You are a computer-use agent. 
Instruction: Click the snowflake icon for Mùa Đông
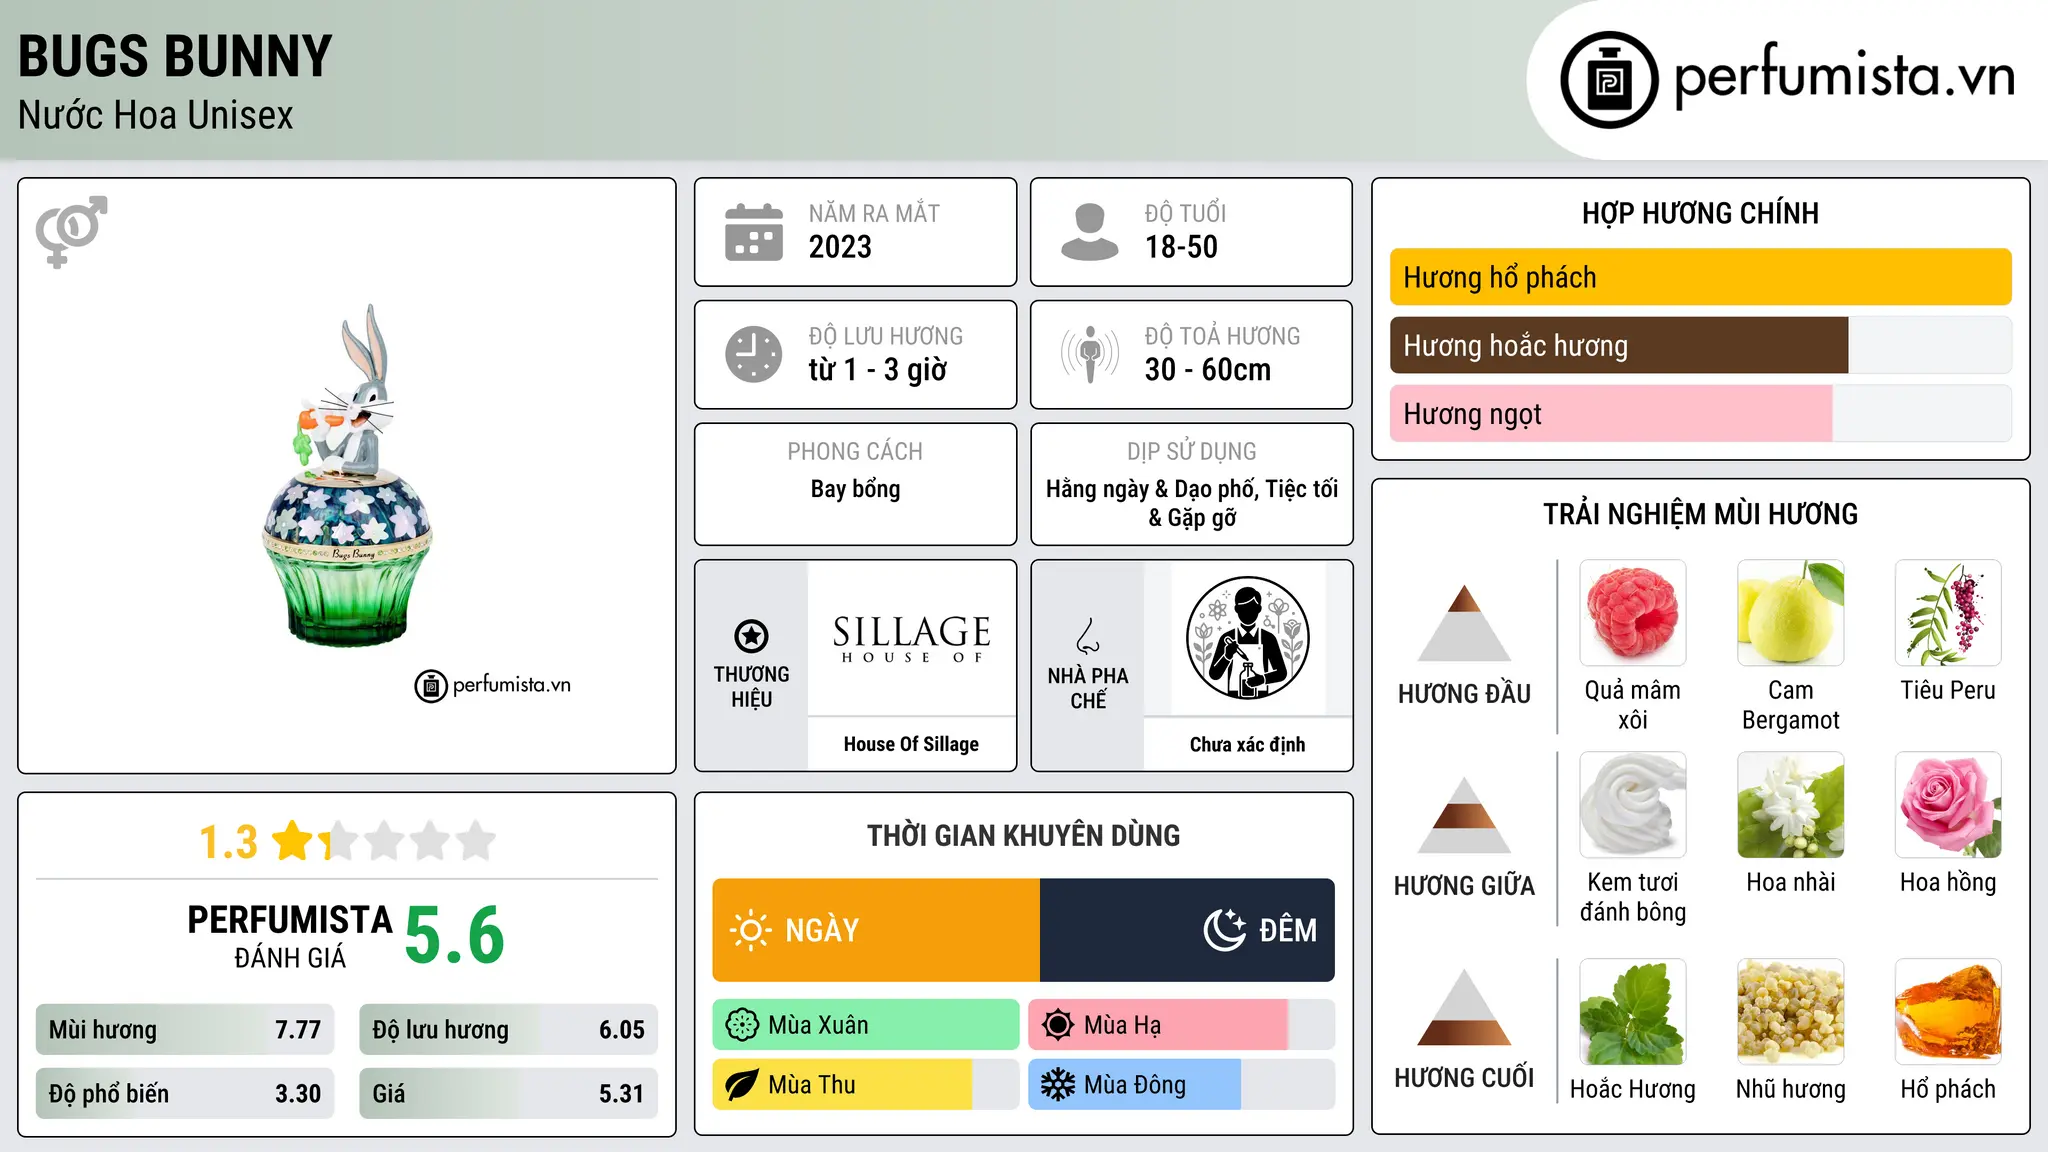tap(1058, 1085)
